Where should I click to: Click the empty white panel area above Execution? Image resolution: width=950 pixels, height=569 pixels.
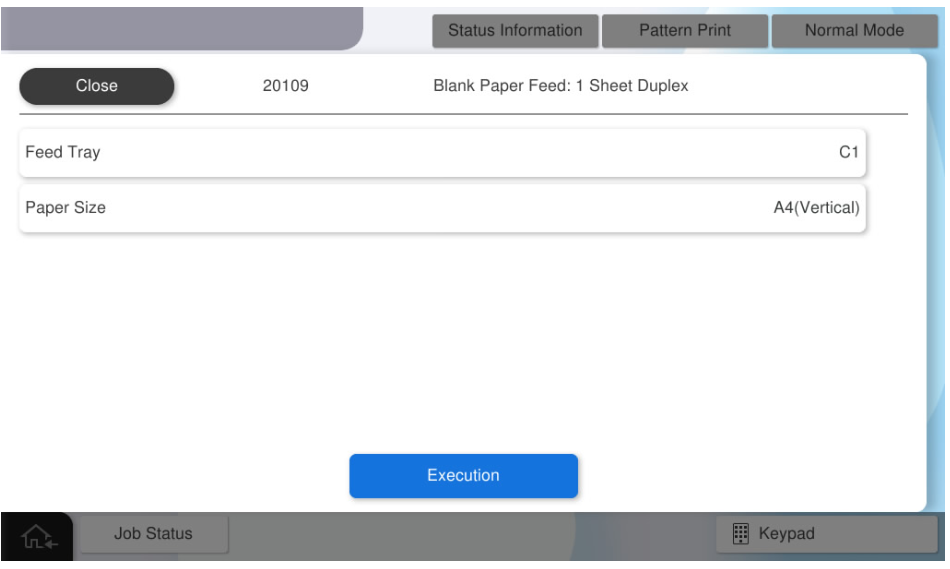(463, 340)
